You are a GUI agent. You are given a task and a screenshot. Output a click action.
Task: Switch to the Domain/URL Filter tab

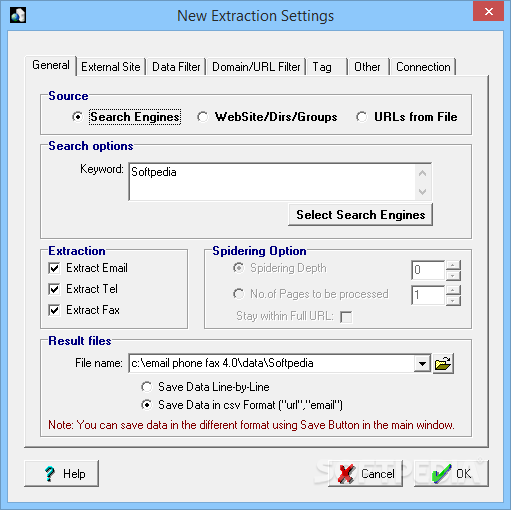pyautogui.click(x=256, y=67)
